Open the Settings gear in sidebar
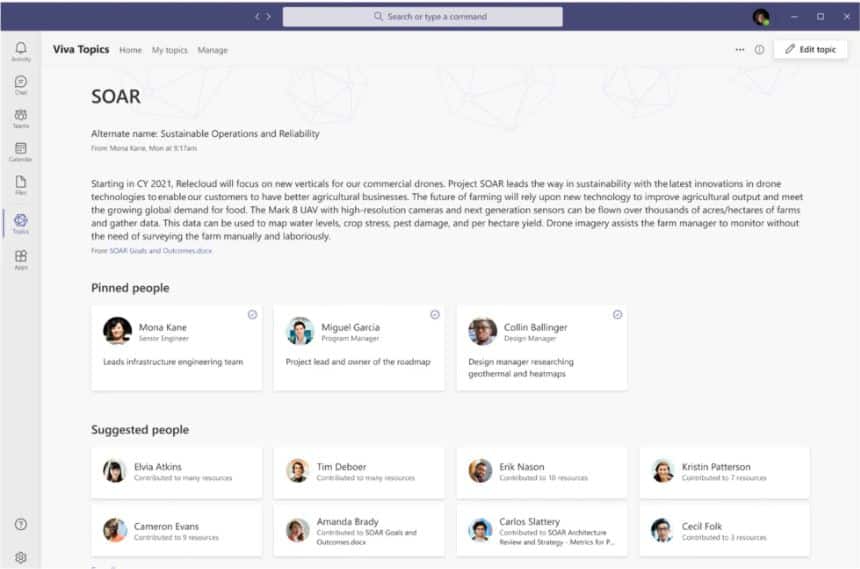The height and width of the screenshot is (569, 860). tap(21, 557)
